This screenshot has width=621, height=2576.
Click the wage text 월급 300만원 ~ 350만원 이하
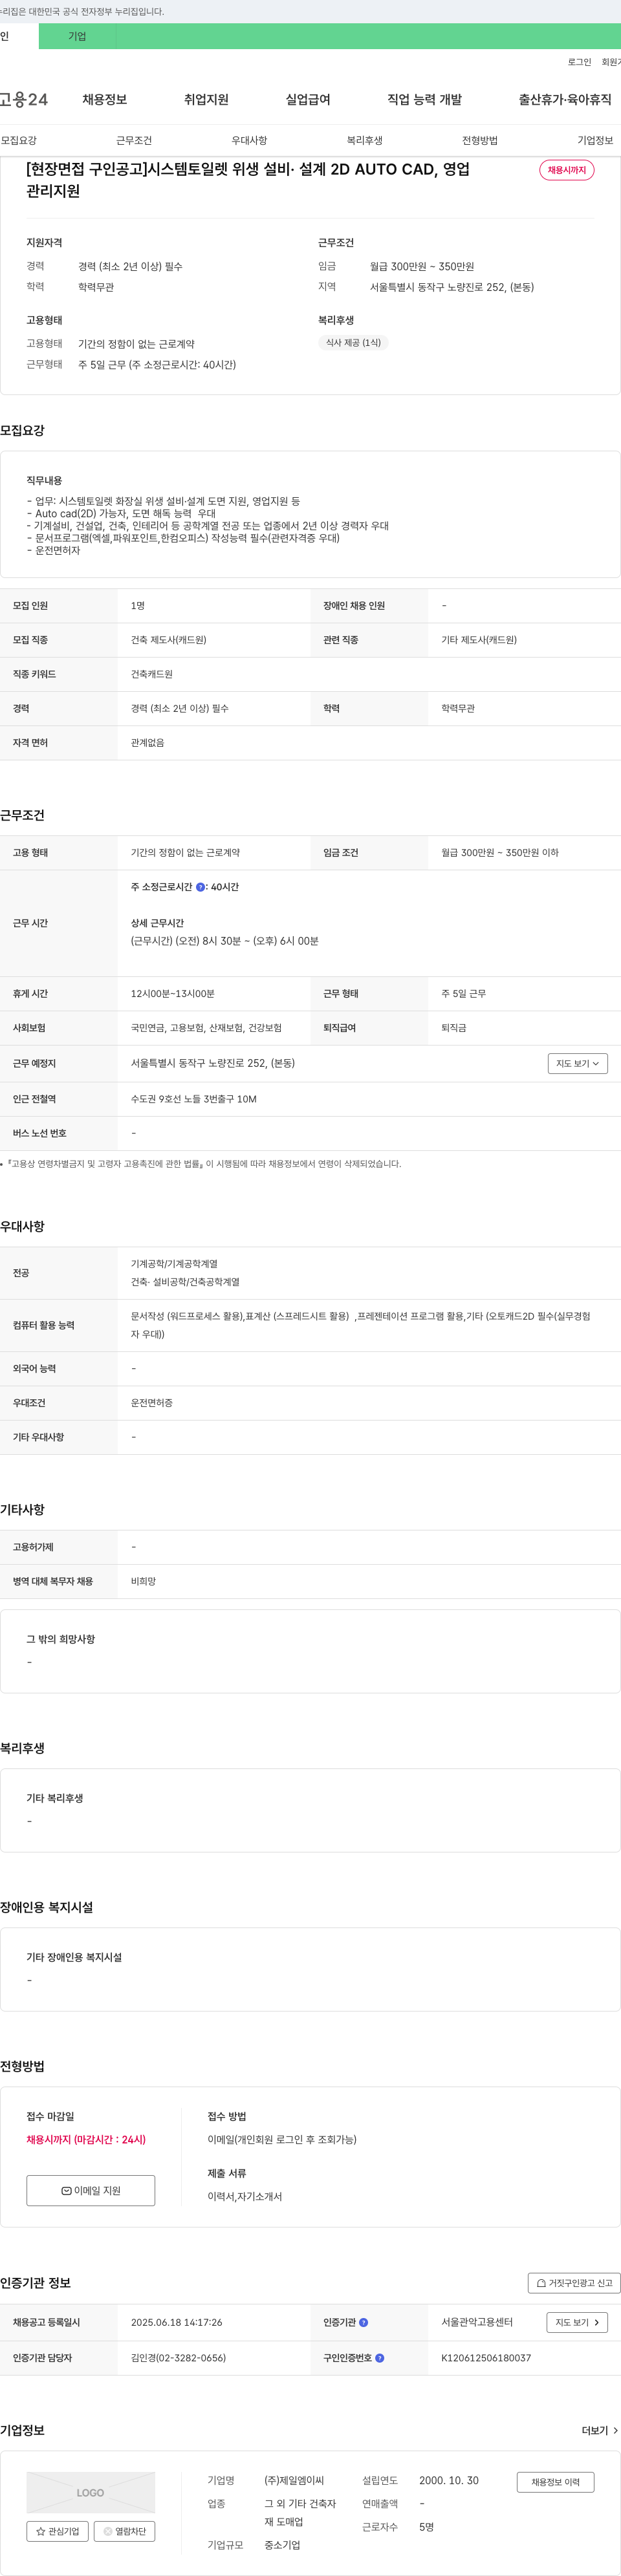click(500, 853)
